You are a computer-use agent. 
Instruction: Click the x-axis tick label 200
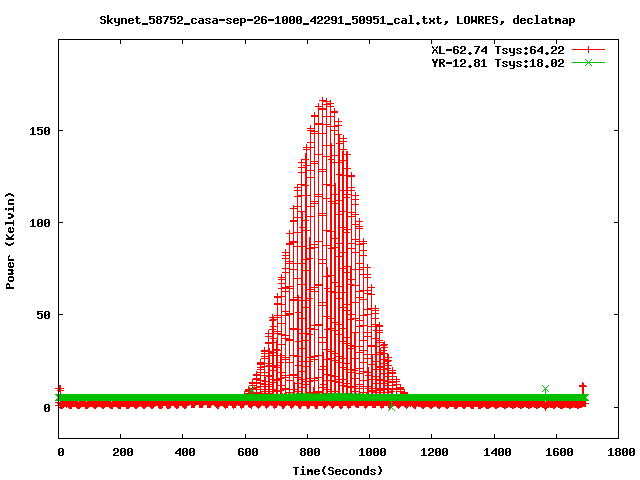pyautogui.click(x=123, y=452)
